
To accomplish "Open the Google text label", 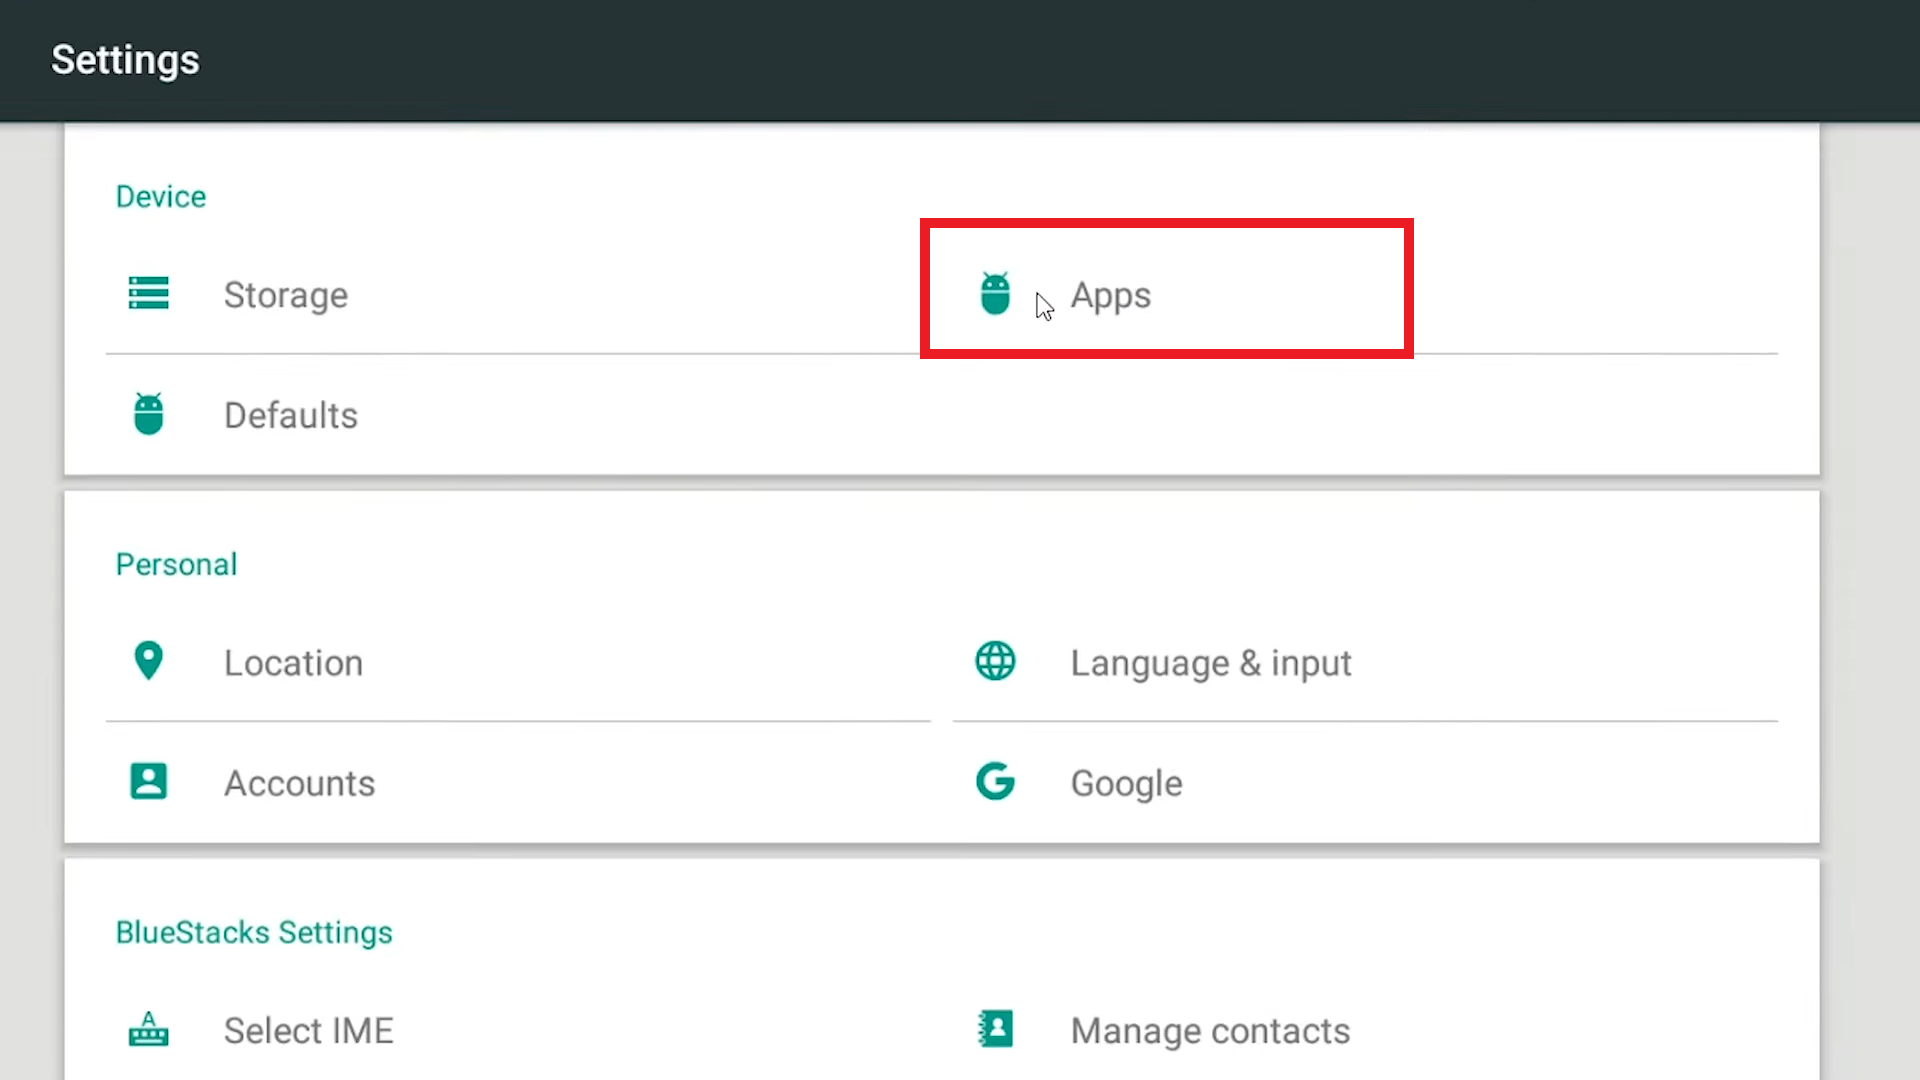I will (1126, 783).
